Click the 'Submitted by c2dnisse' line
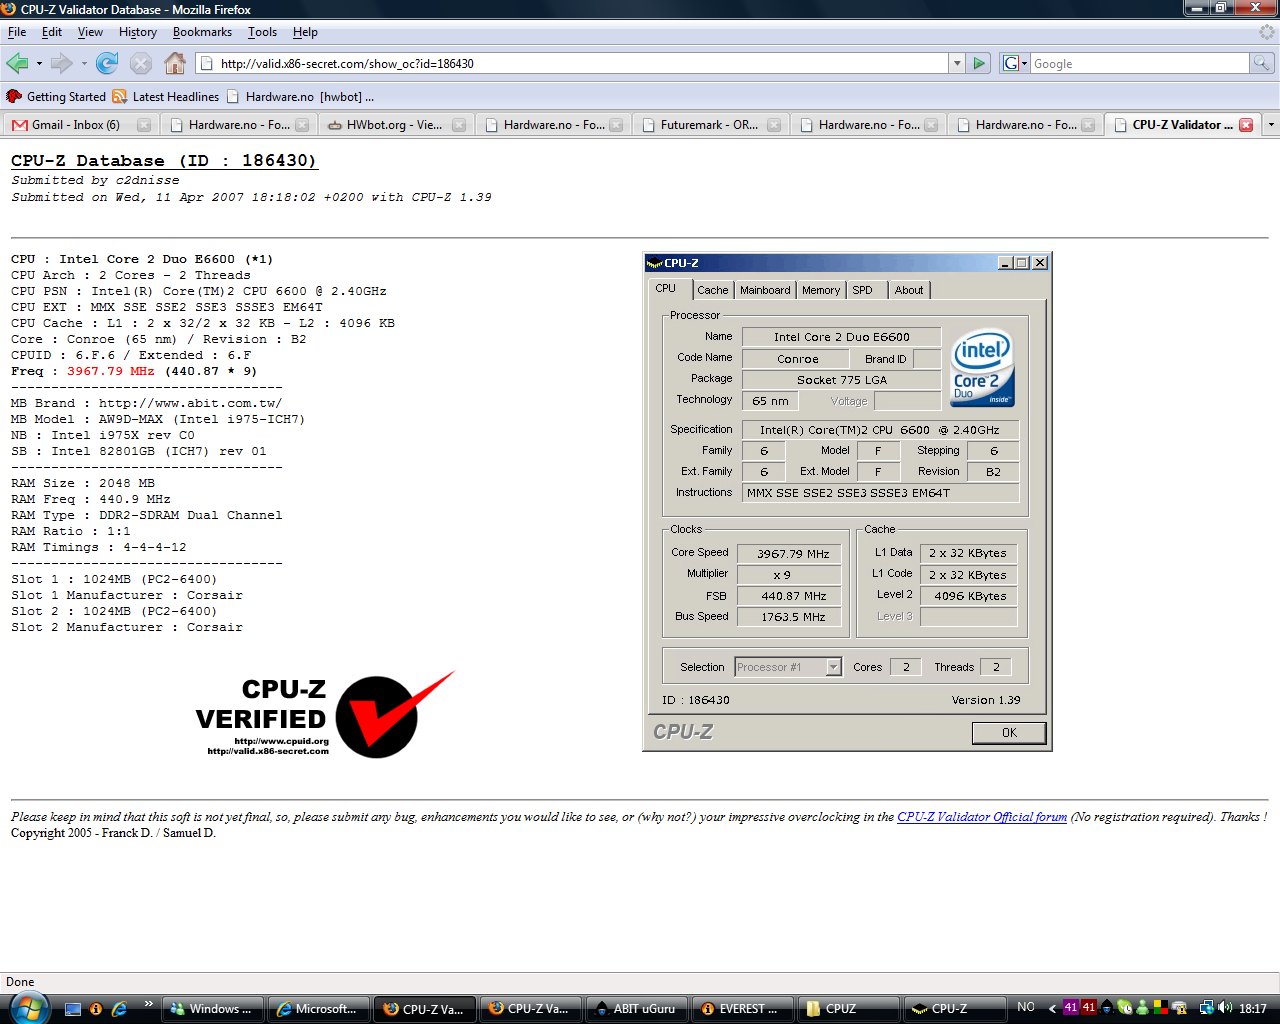Screen dimensions: 1280x1024 (x=96, y=180)
